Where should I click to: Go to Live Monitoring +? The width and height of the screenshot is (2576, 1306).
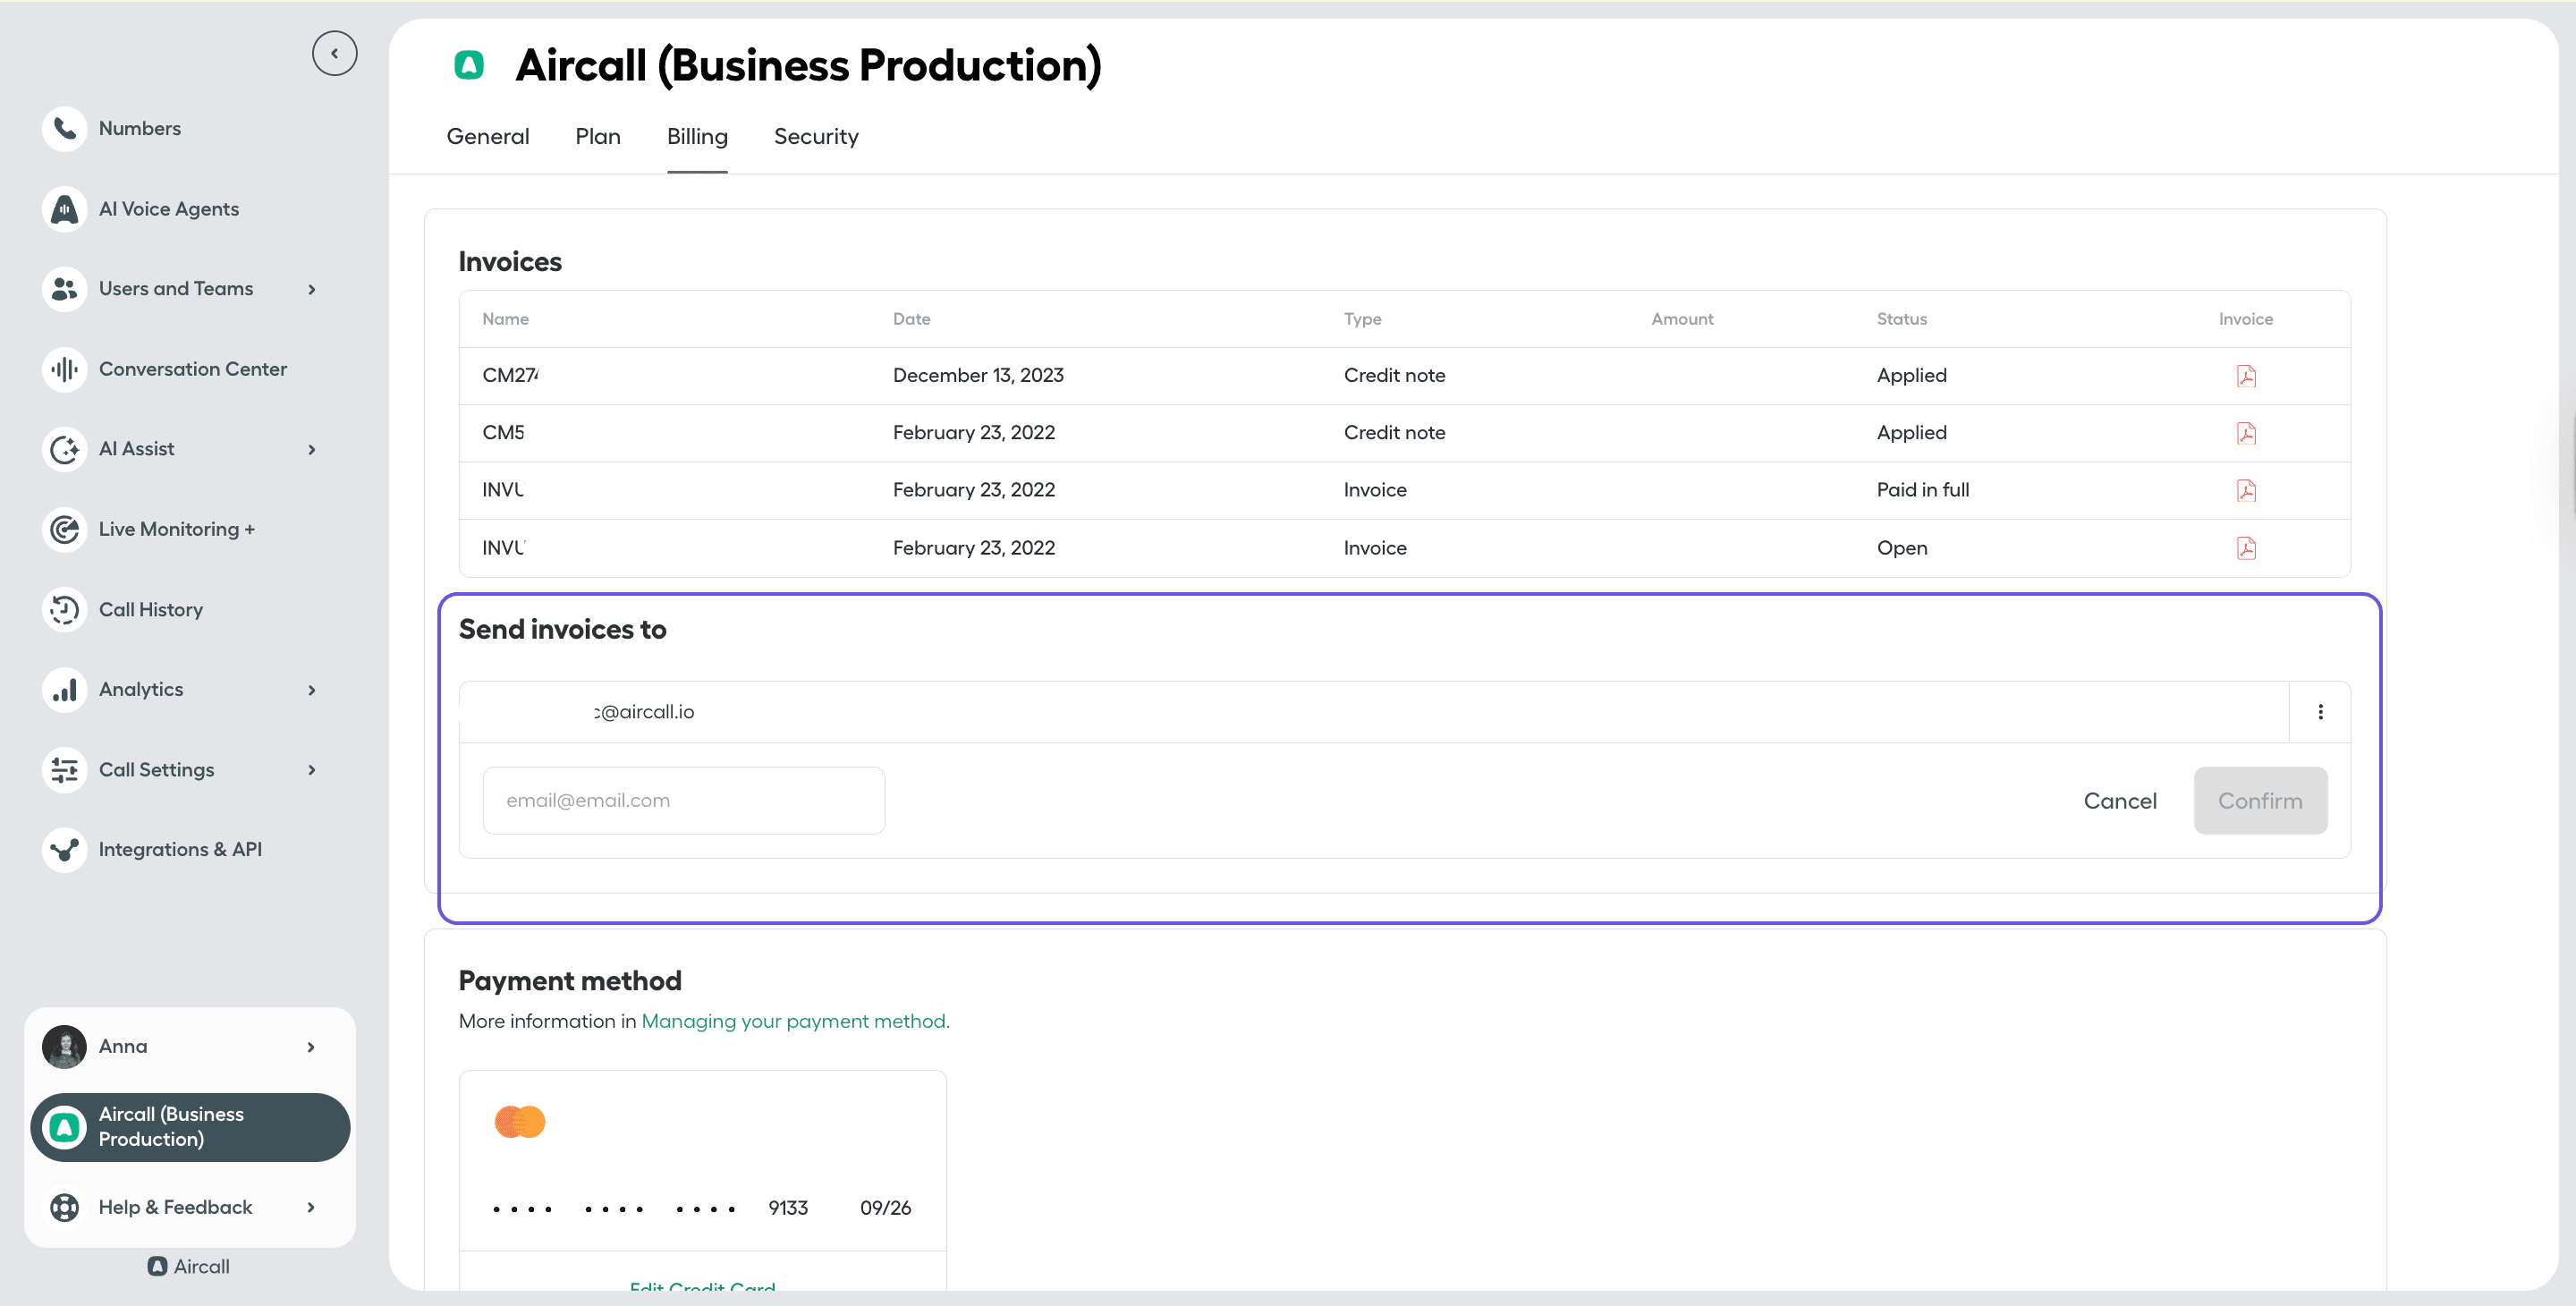pos(176,529)
